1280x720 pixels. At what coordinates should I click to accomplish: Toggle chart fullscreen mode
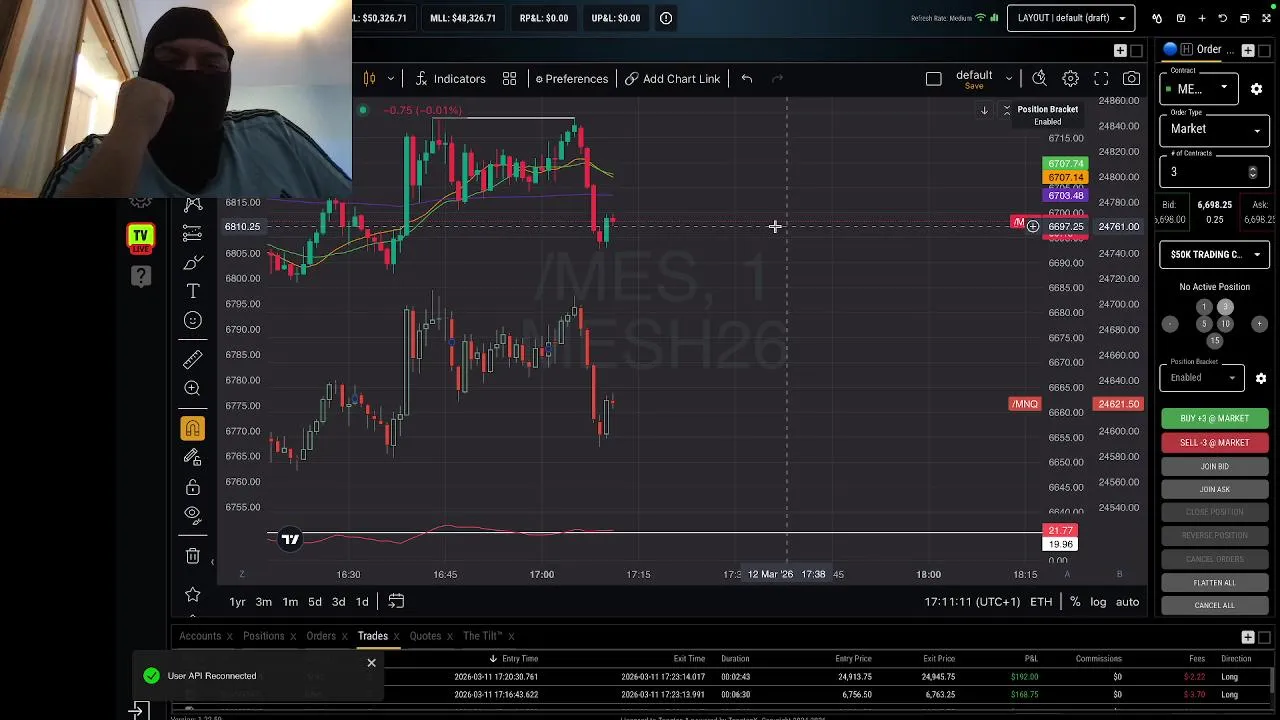1101,79
